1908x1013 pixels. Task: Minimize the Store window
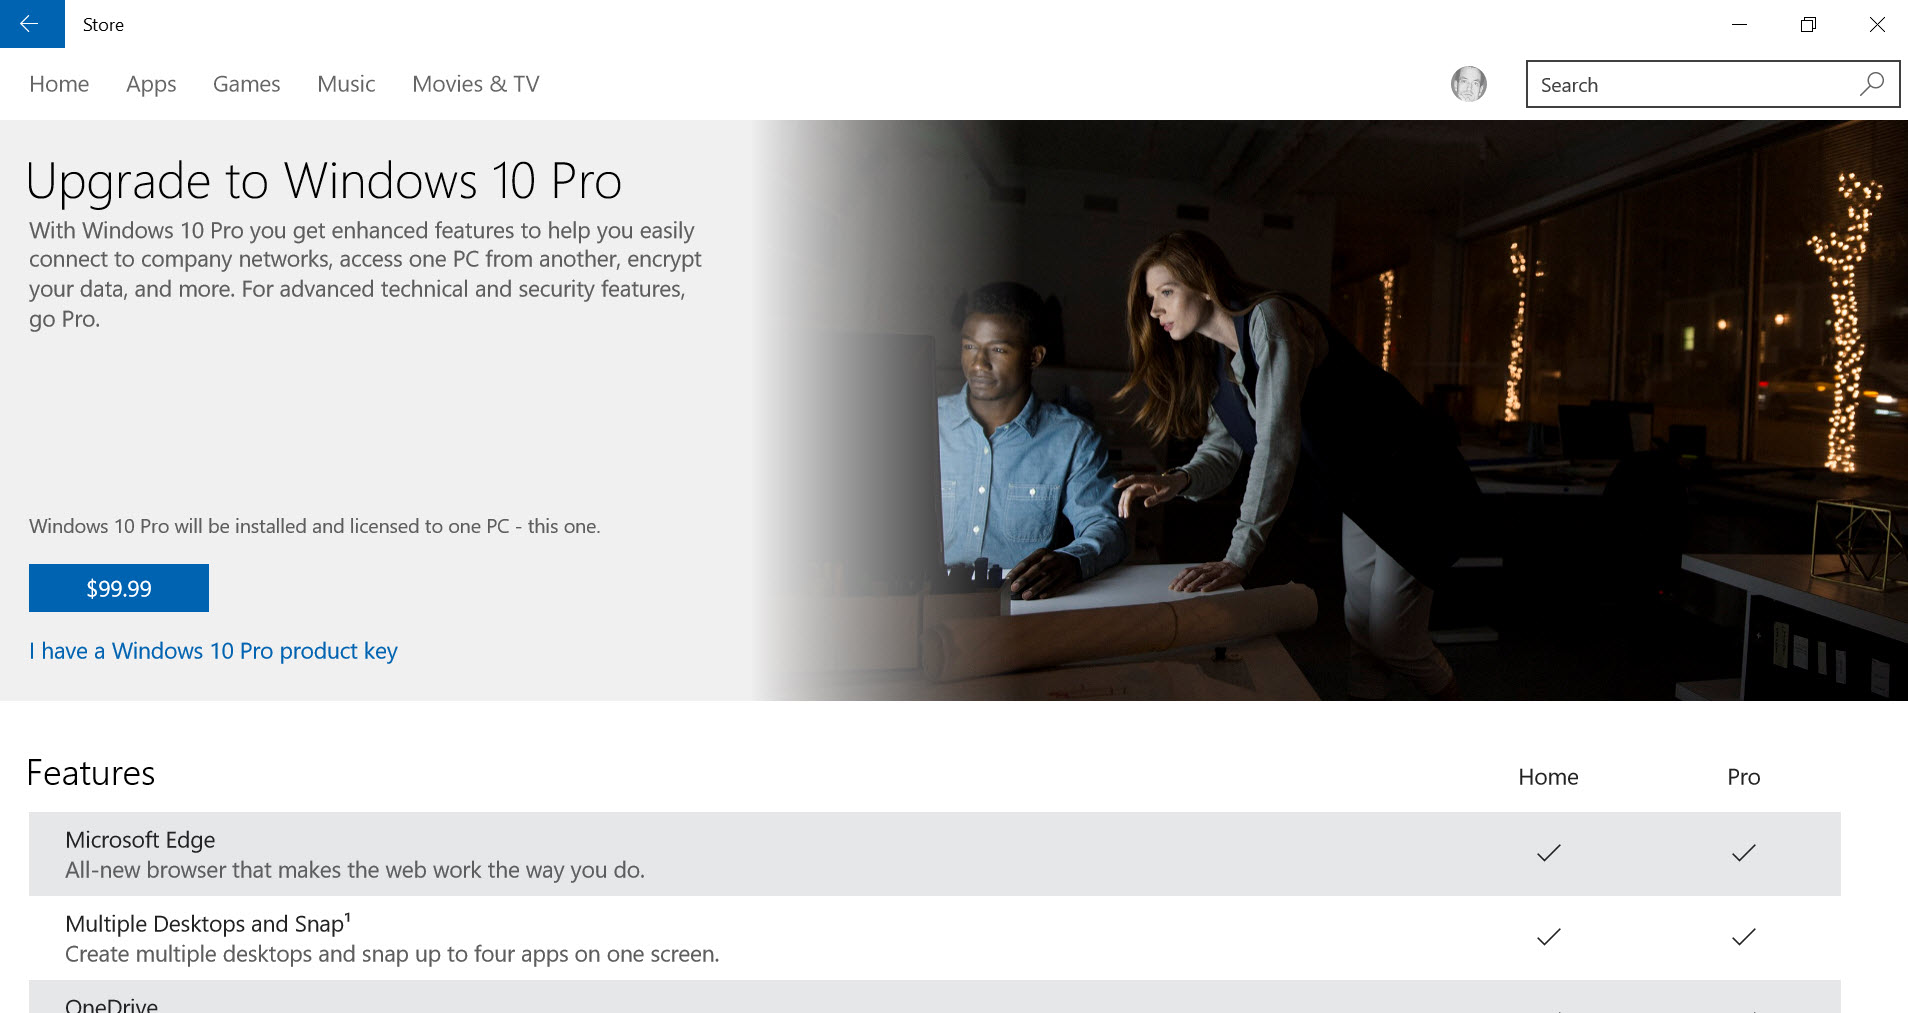1739,24
